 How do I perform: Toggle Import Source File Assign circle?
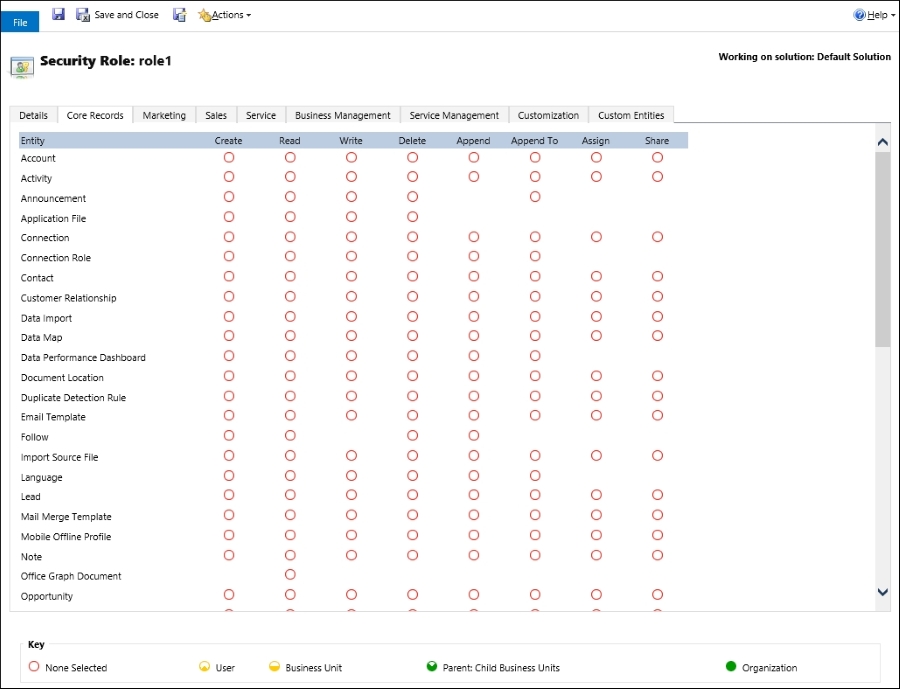coord(596,455)
